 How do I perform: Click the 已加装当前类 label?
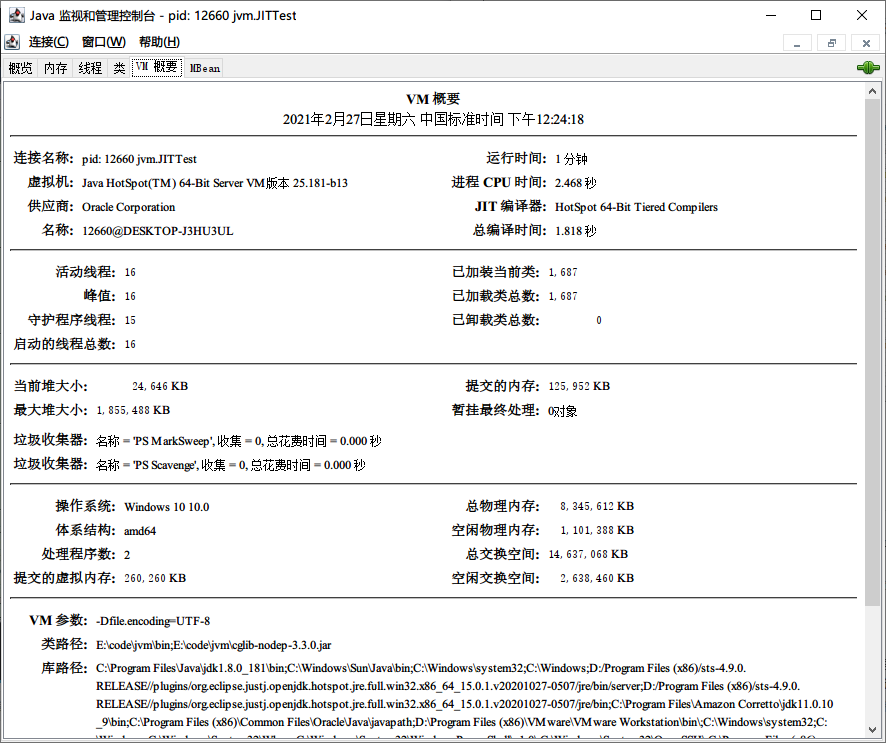496,272
